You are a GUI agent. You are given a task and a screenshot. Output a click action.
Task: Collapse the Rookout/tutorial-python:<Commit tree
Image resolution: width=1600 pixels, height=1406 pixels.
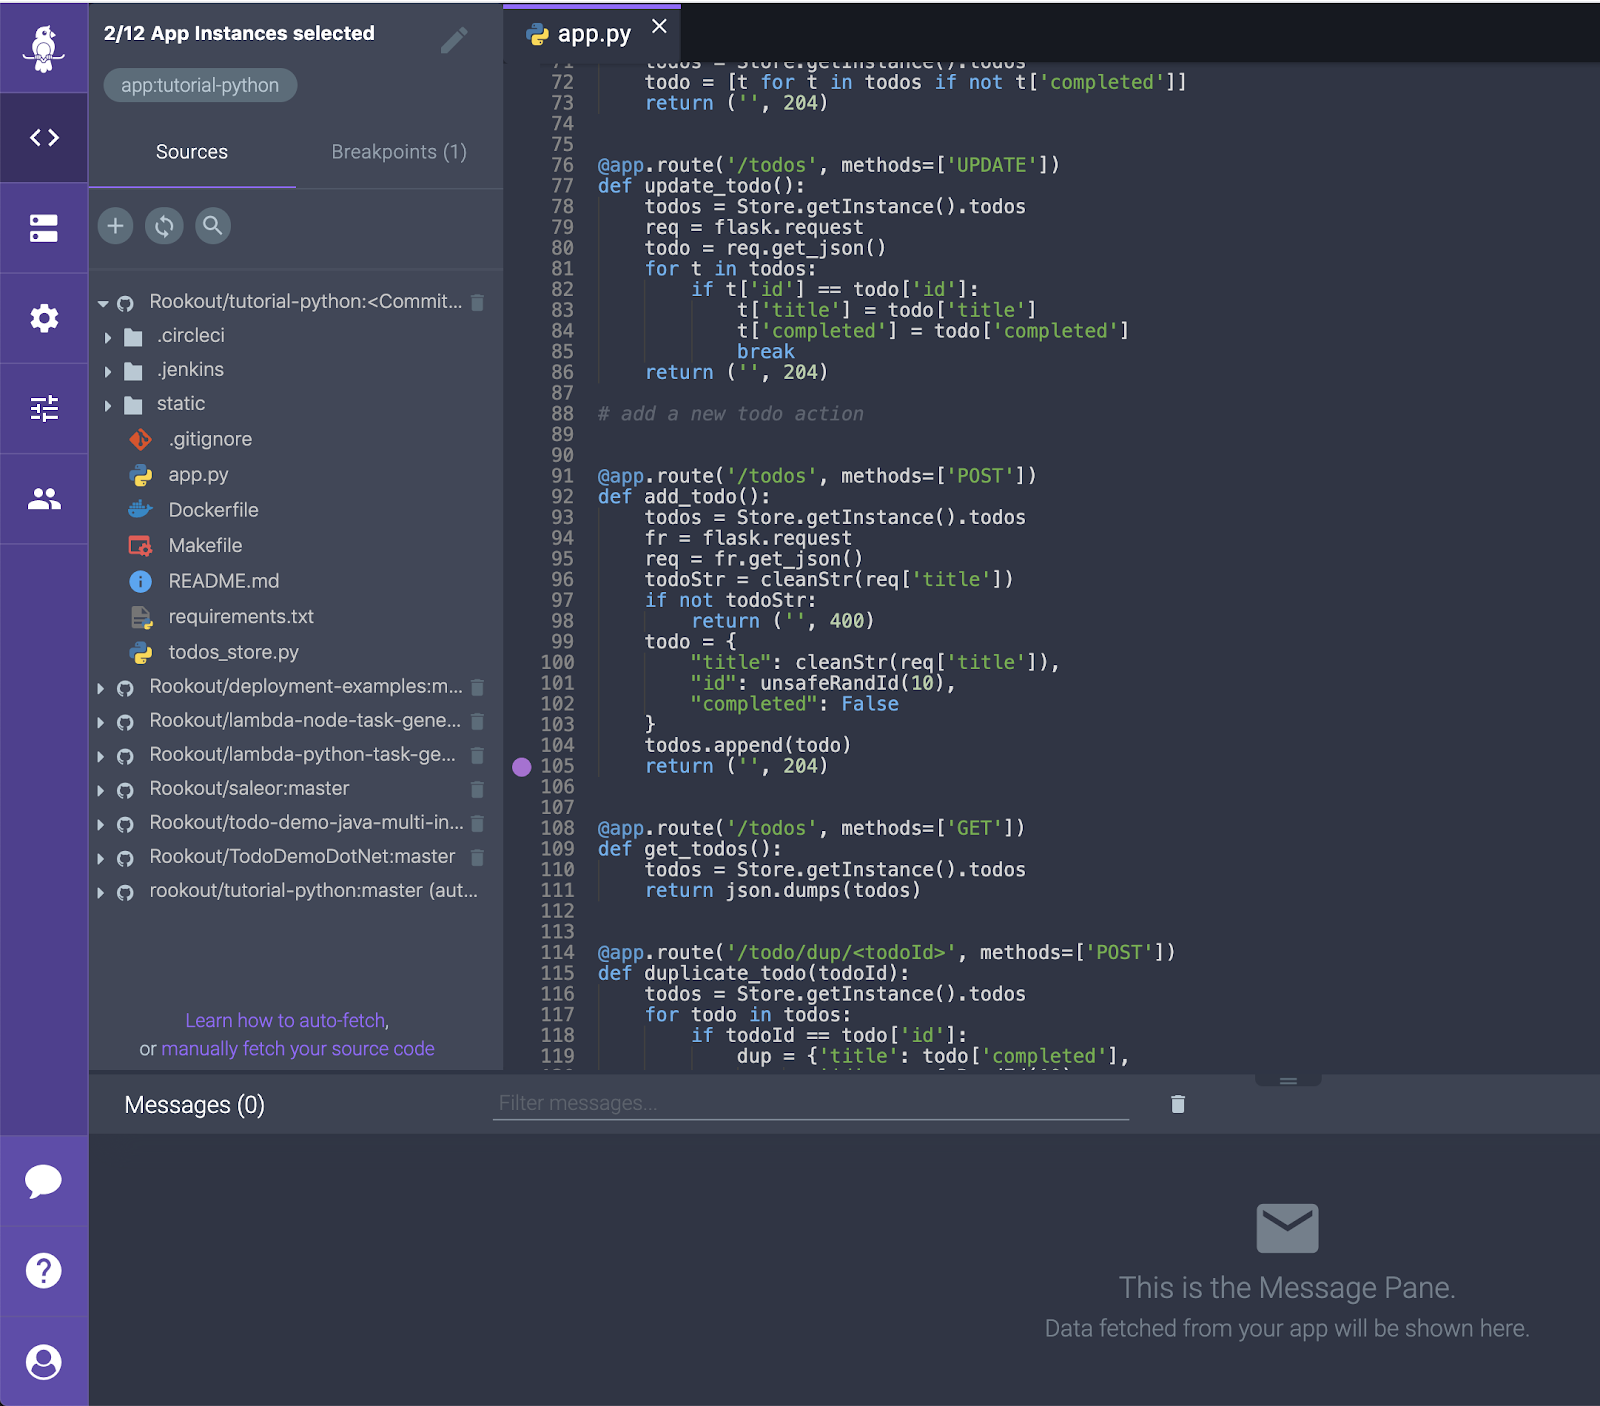click(x=103, y=302)
